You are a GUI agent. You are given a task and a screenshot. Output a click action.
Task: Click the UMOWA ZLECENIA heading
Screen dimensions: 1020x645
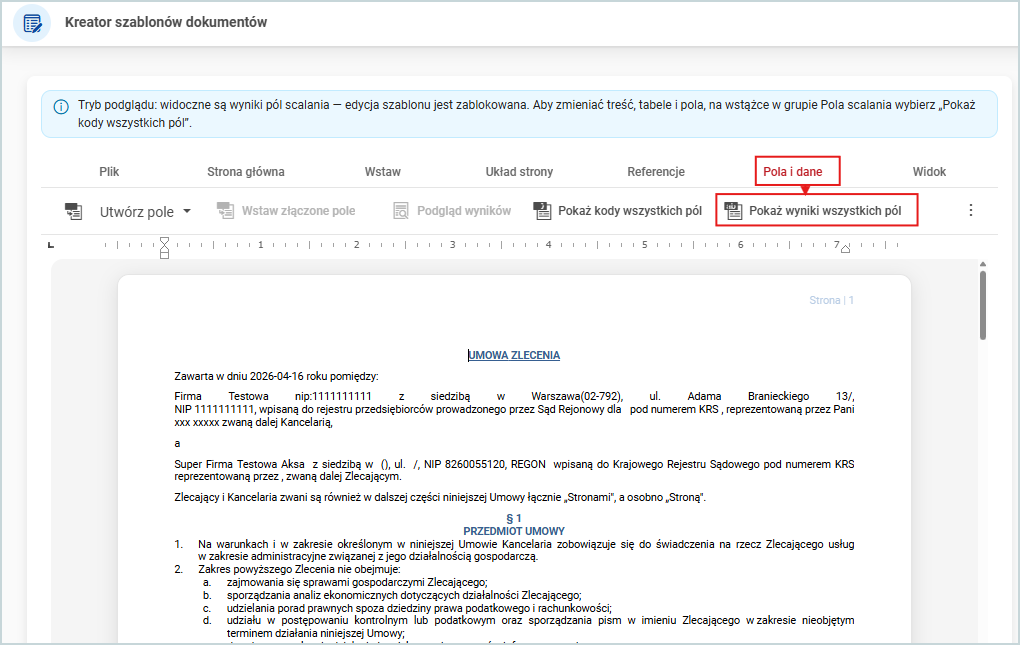pos(514,355)
